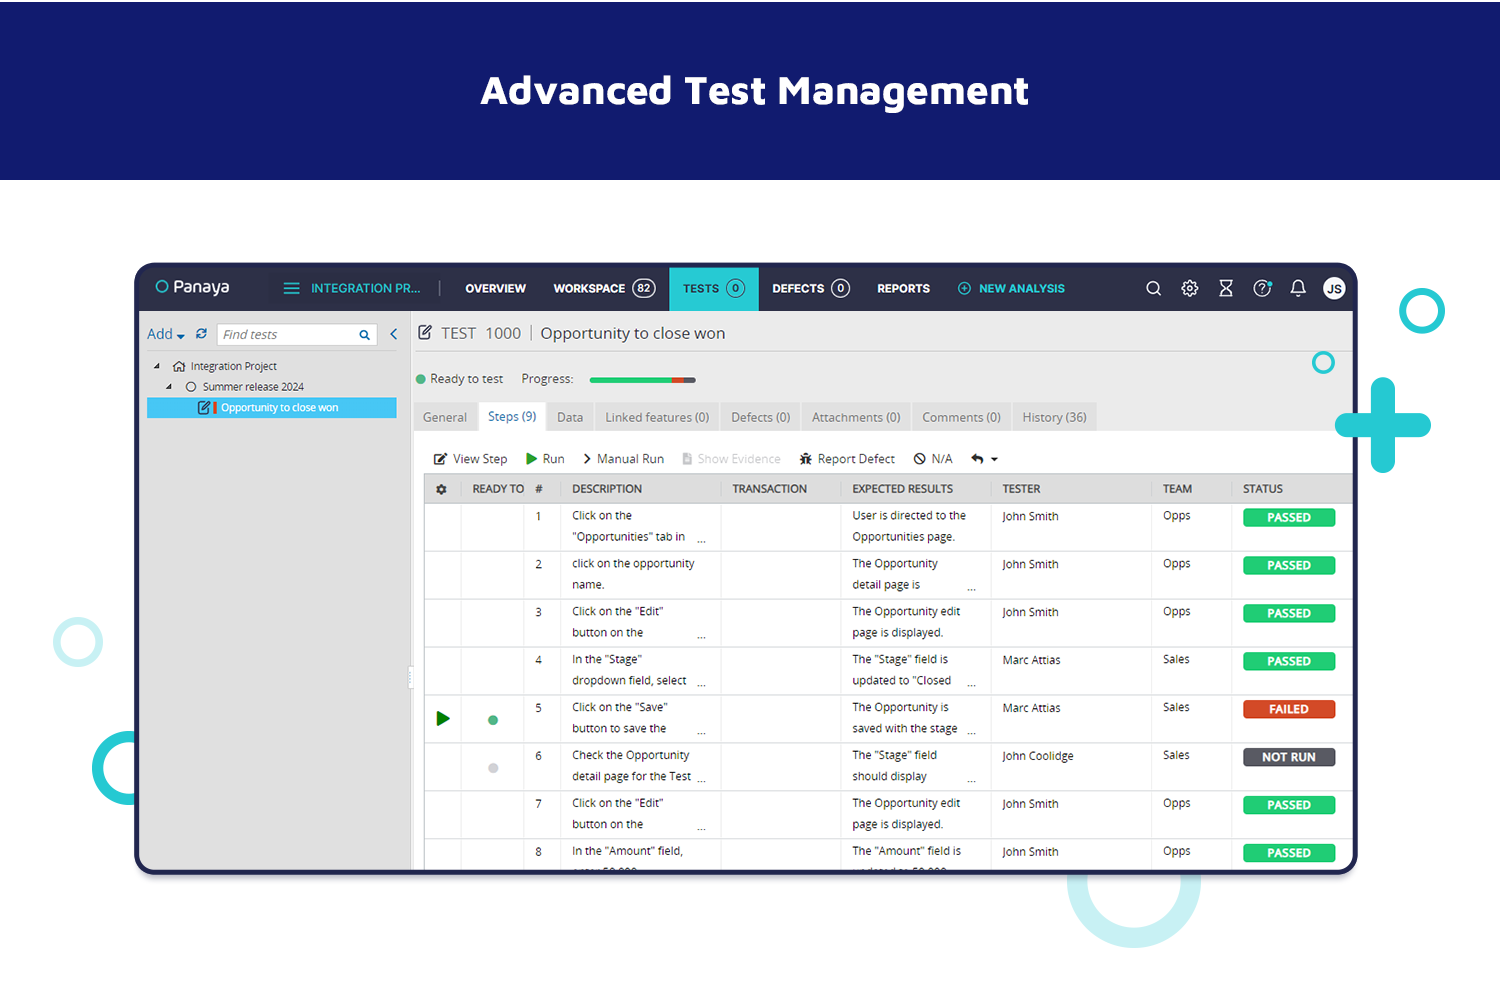Select Opportunity to close won in tree
This screenshot has width=1500, height=1000.
pos(272,408)
